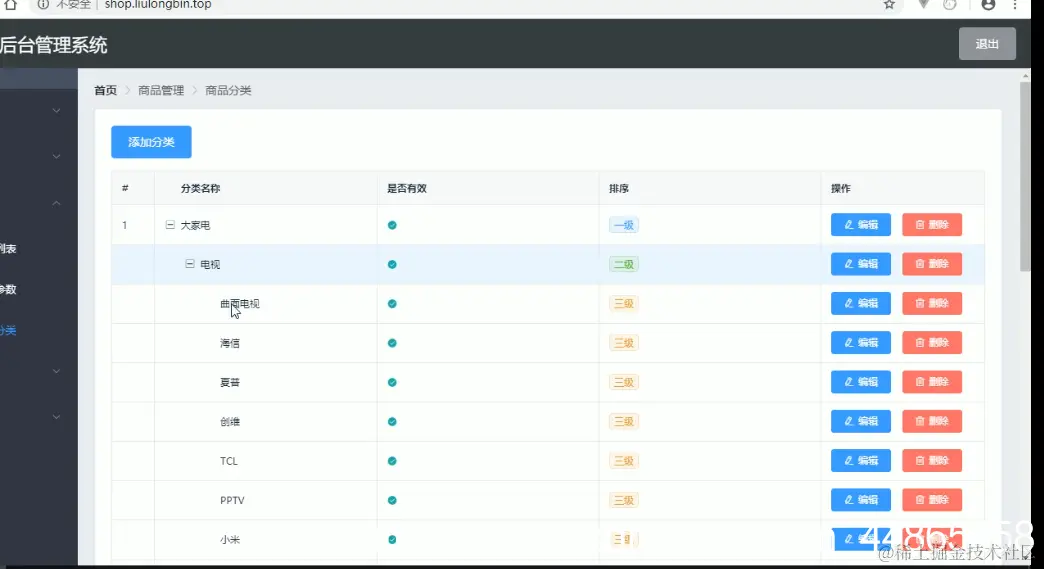
Task: Click the browser home icon
Action: click(11, 5)
